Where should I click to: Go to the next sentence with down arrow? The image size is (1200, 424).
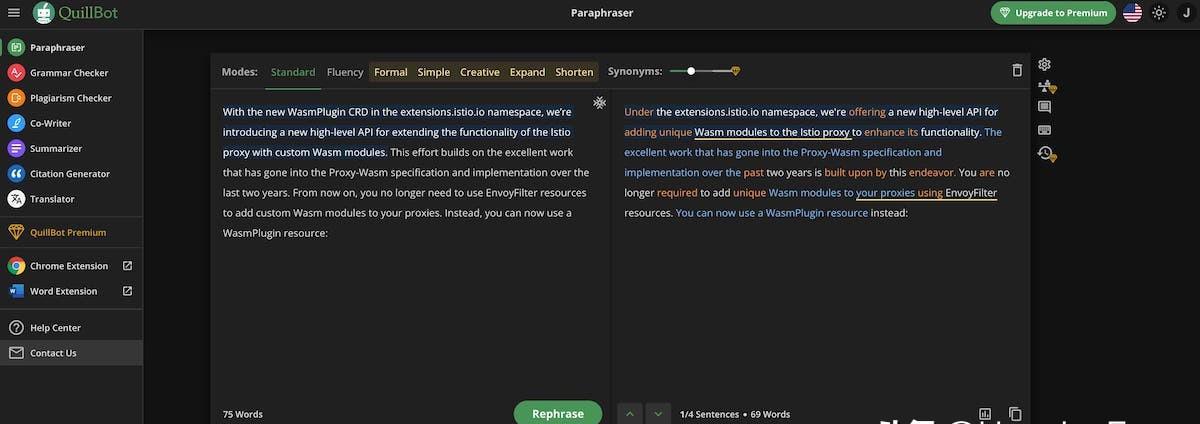coord(657,413)
